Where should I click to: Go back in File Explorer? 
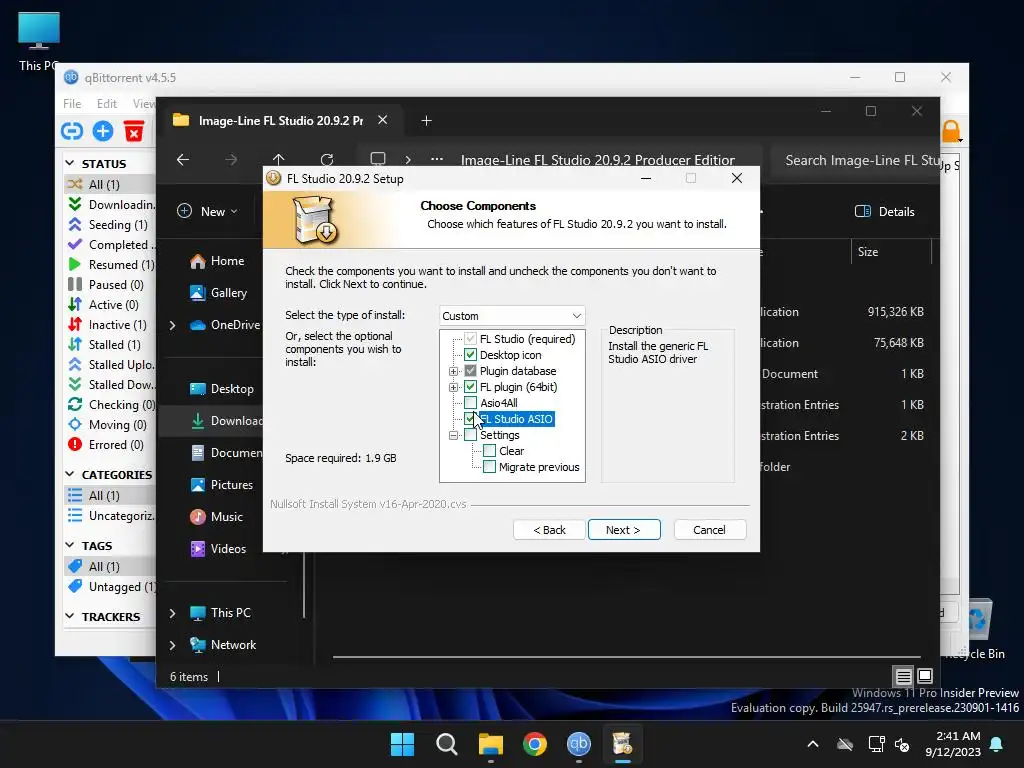[x=183, y=160]
